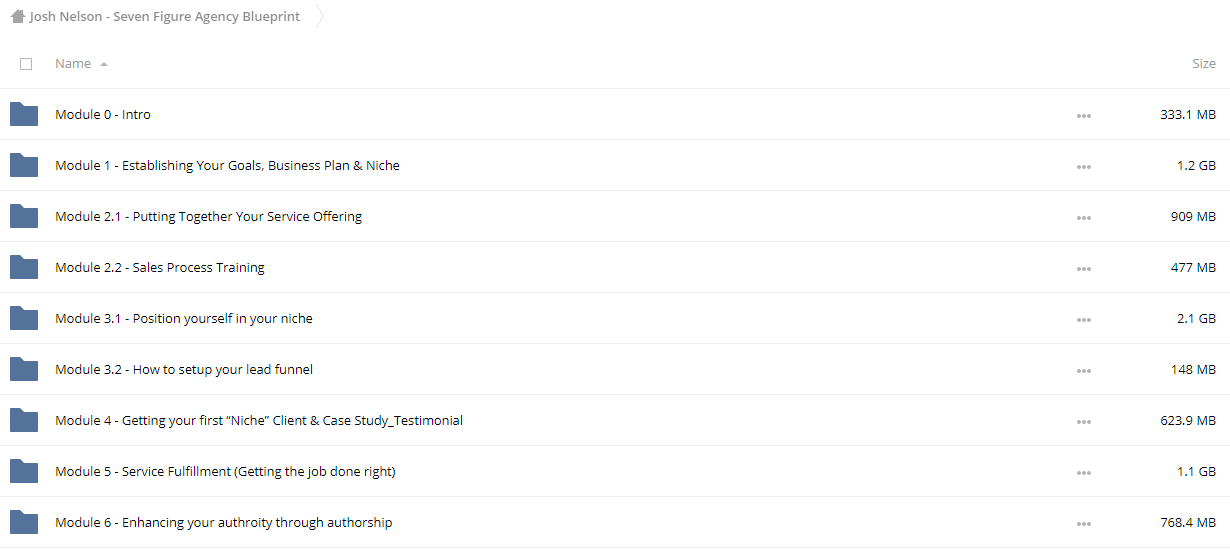Tick the select-all checkbox in the header

pyautogui.click(x=26, y=64)
